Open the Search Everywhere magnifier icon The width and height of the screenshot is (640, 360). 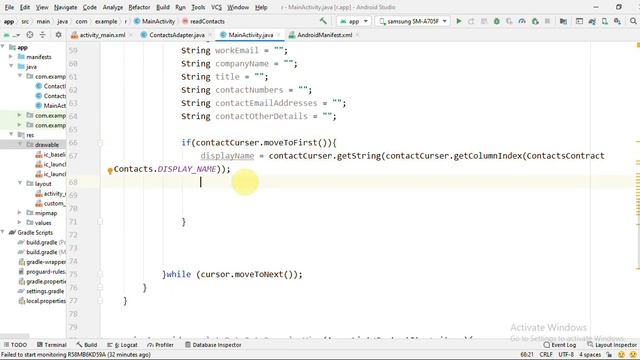[x=633, y=21]
